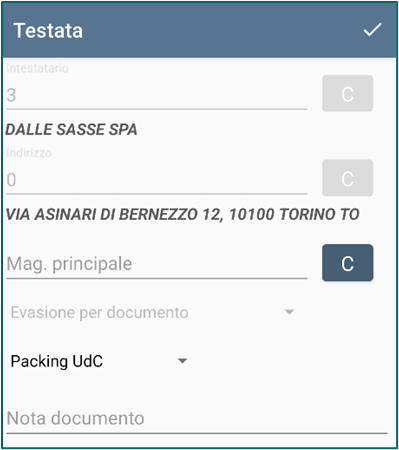The image size is (399, 450).
Task: Click the C button beside Intestatario field
Action: tap(347, 93)
